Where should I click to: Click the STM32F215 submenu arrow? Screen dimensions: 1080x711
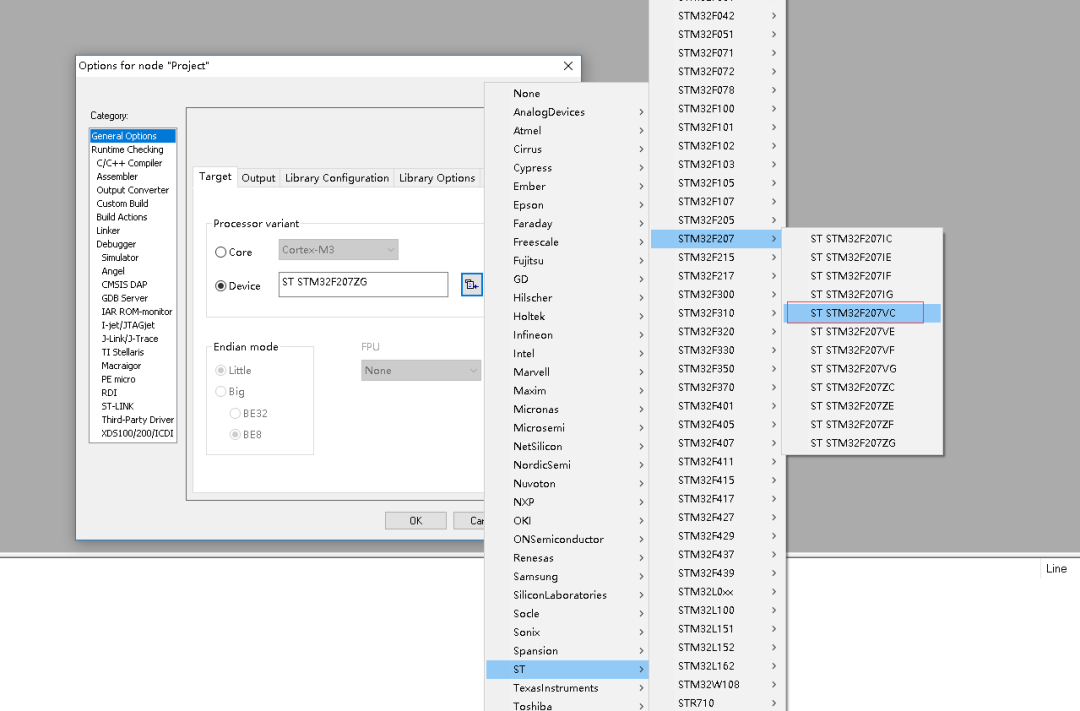coord(774,258)
